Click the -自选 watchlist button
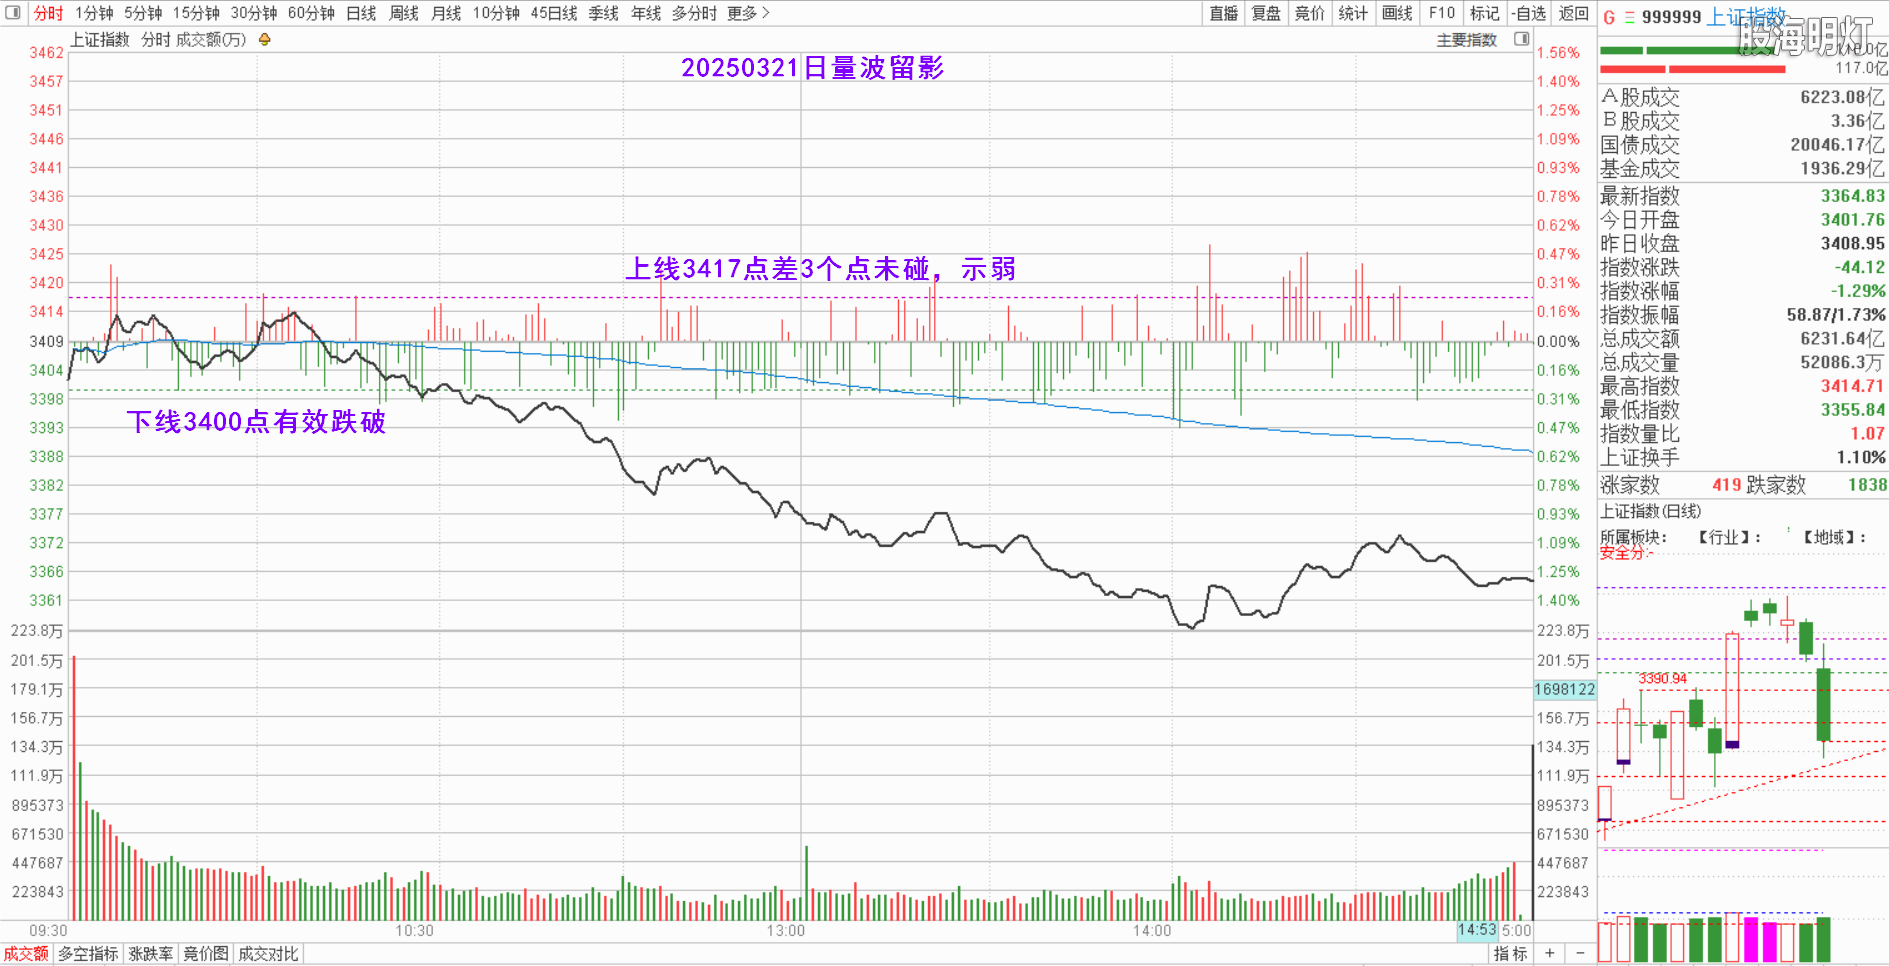The image size is (1889, 966). point(1529,13)
